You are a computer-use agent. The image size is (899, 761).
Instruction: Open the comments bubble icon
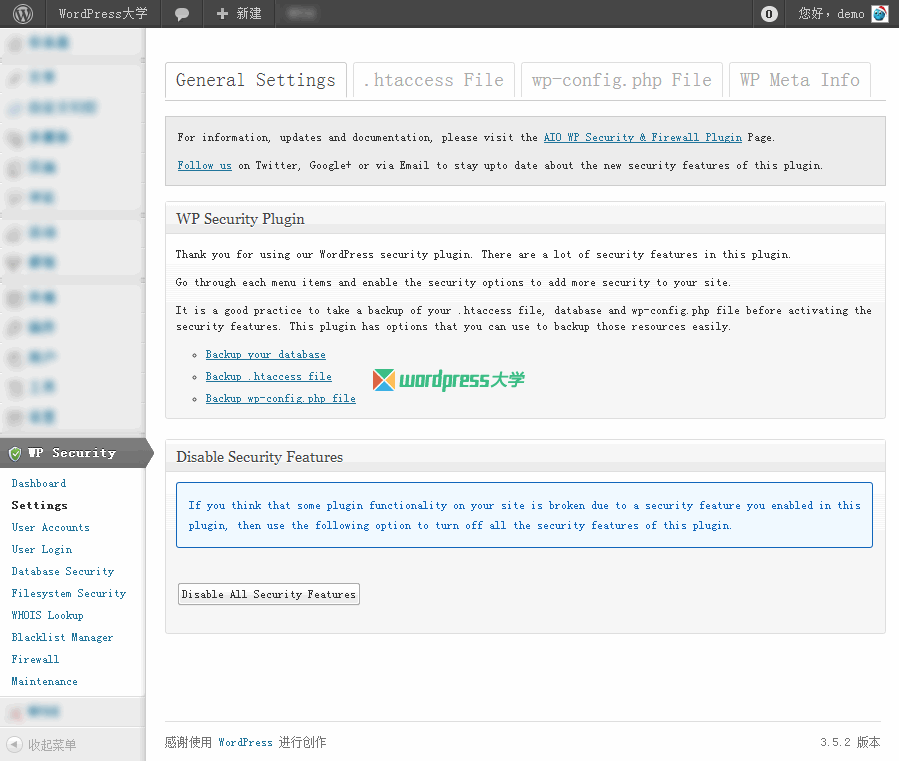click(x=182, y=14)
